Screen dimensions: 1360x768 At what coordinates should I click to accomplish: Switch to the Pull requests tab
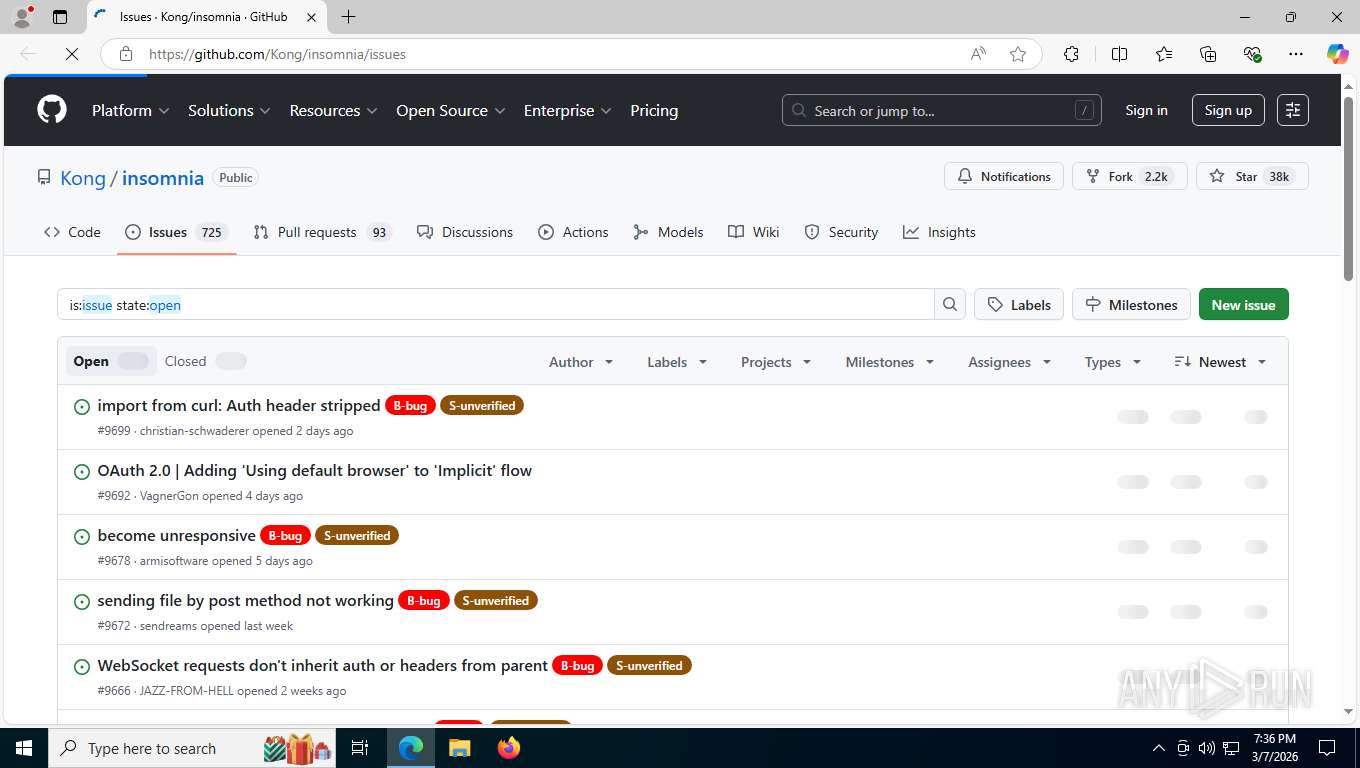[321, 232]
